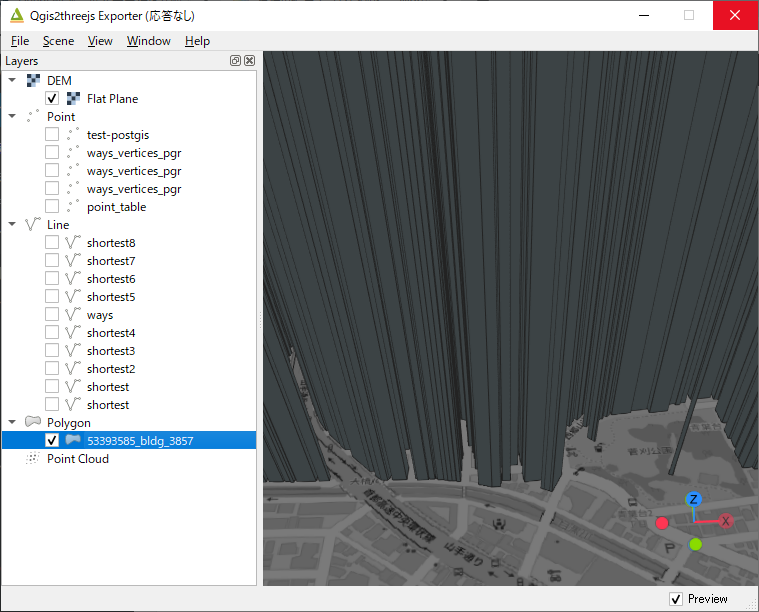Open the Scene menu
759x612 pixels.
58,41
